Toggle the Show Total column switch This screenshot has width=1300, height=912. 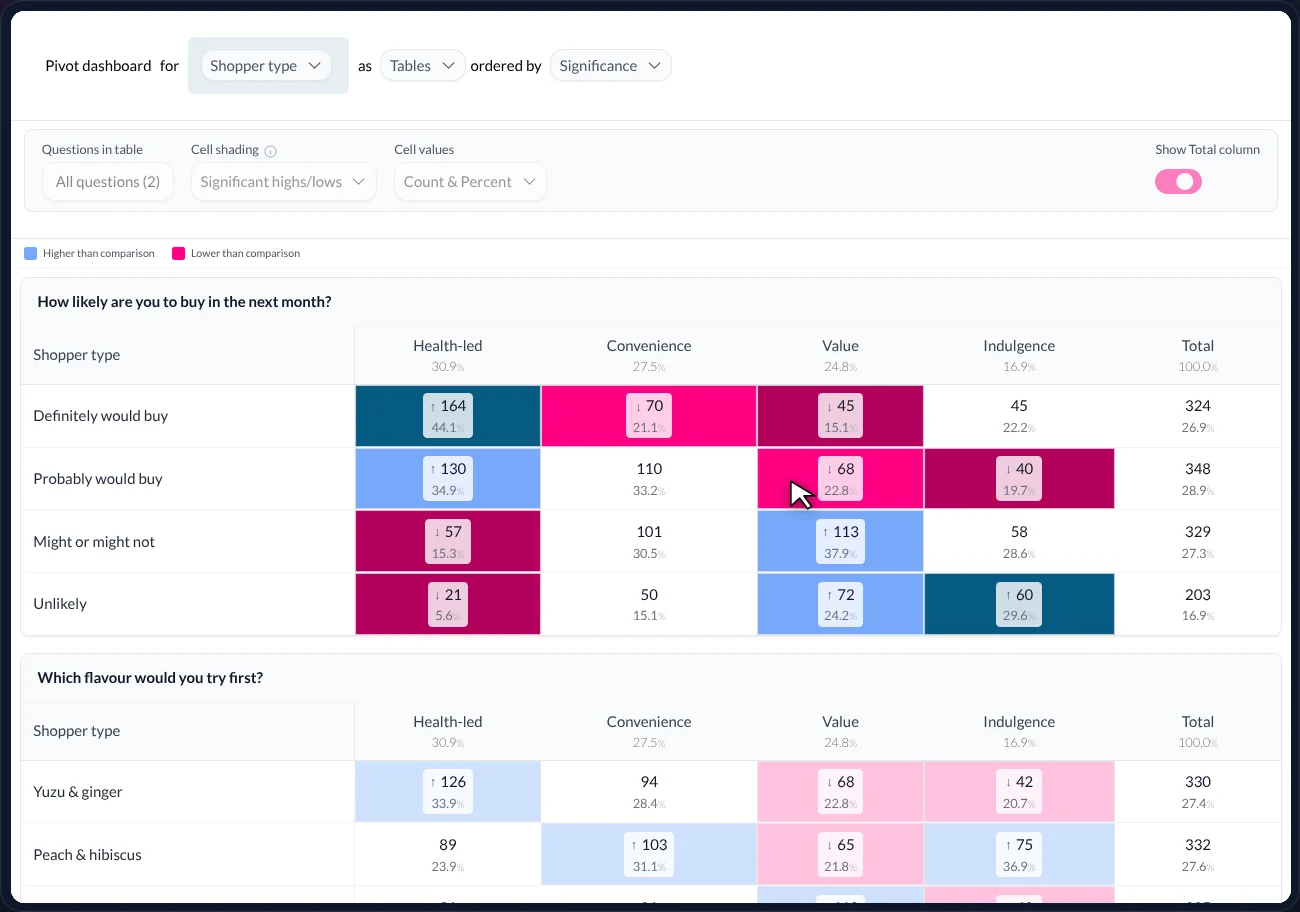point(1178,181)
